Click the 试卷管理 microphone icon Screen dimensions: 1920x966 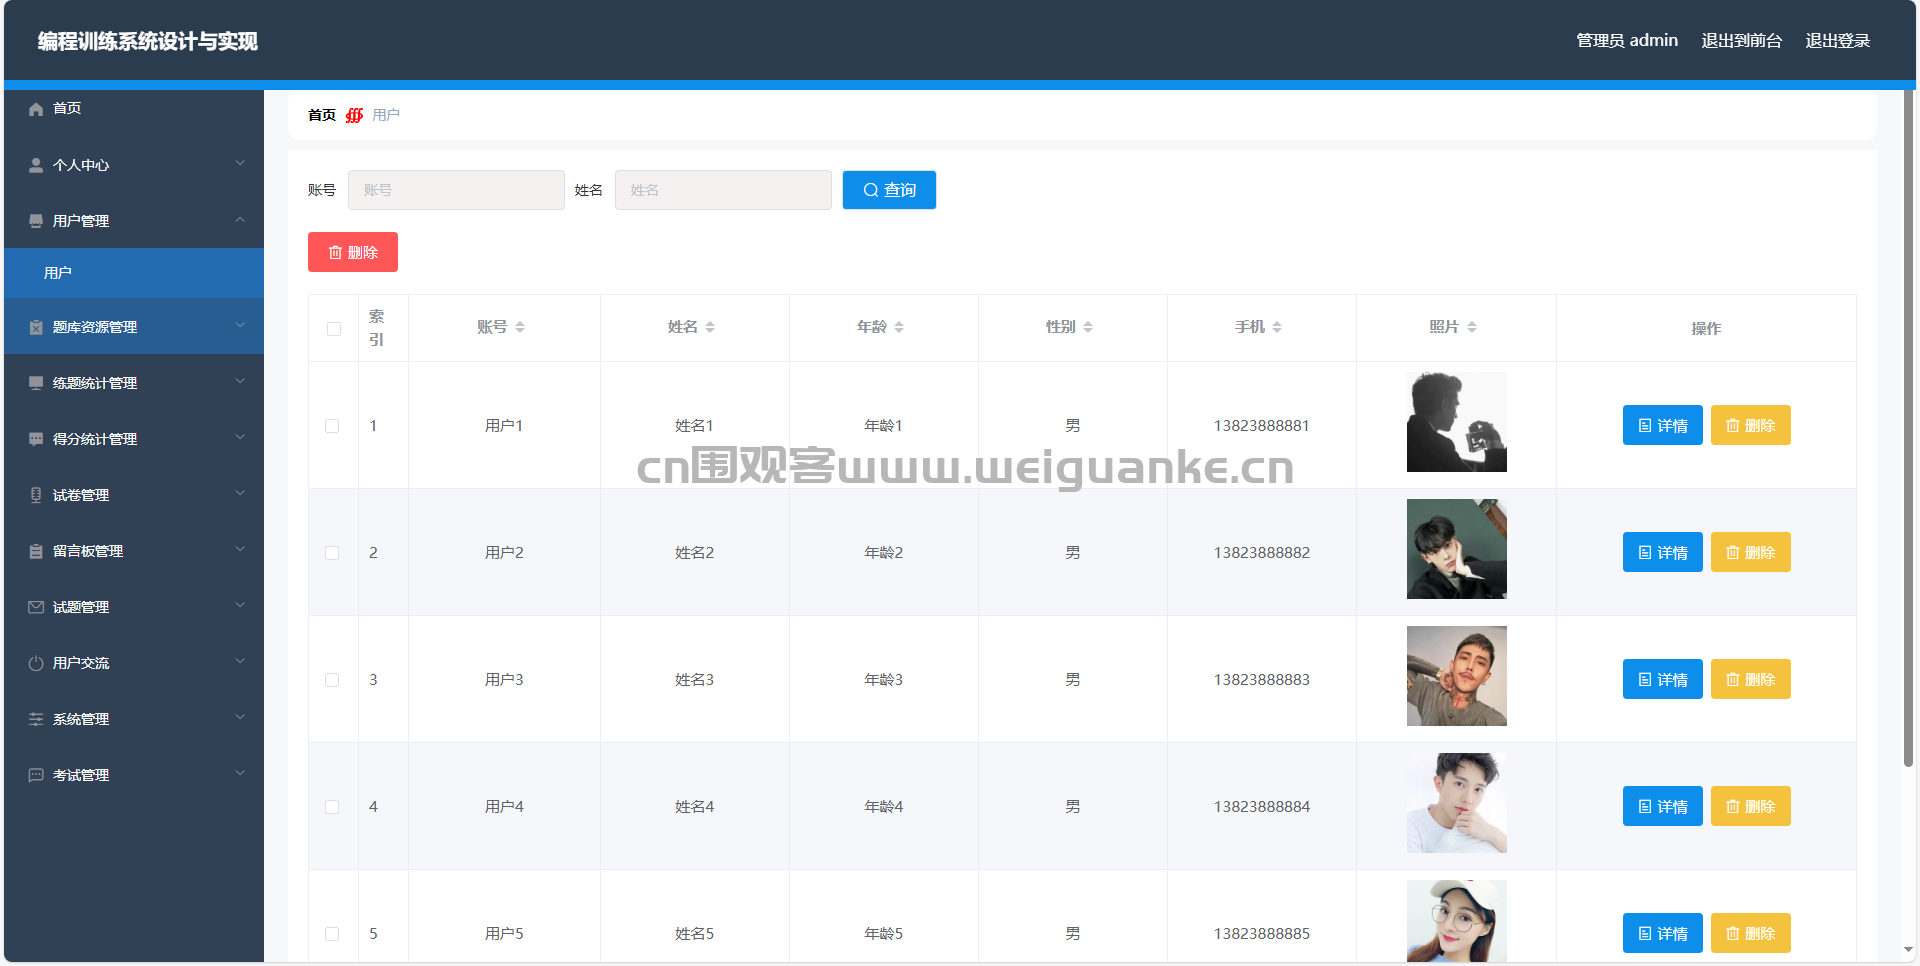tap(36, 495)
